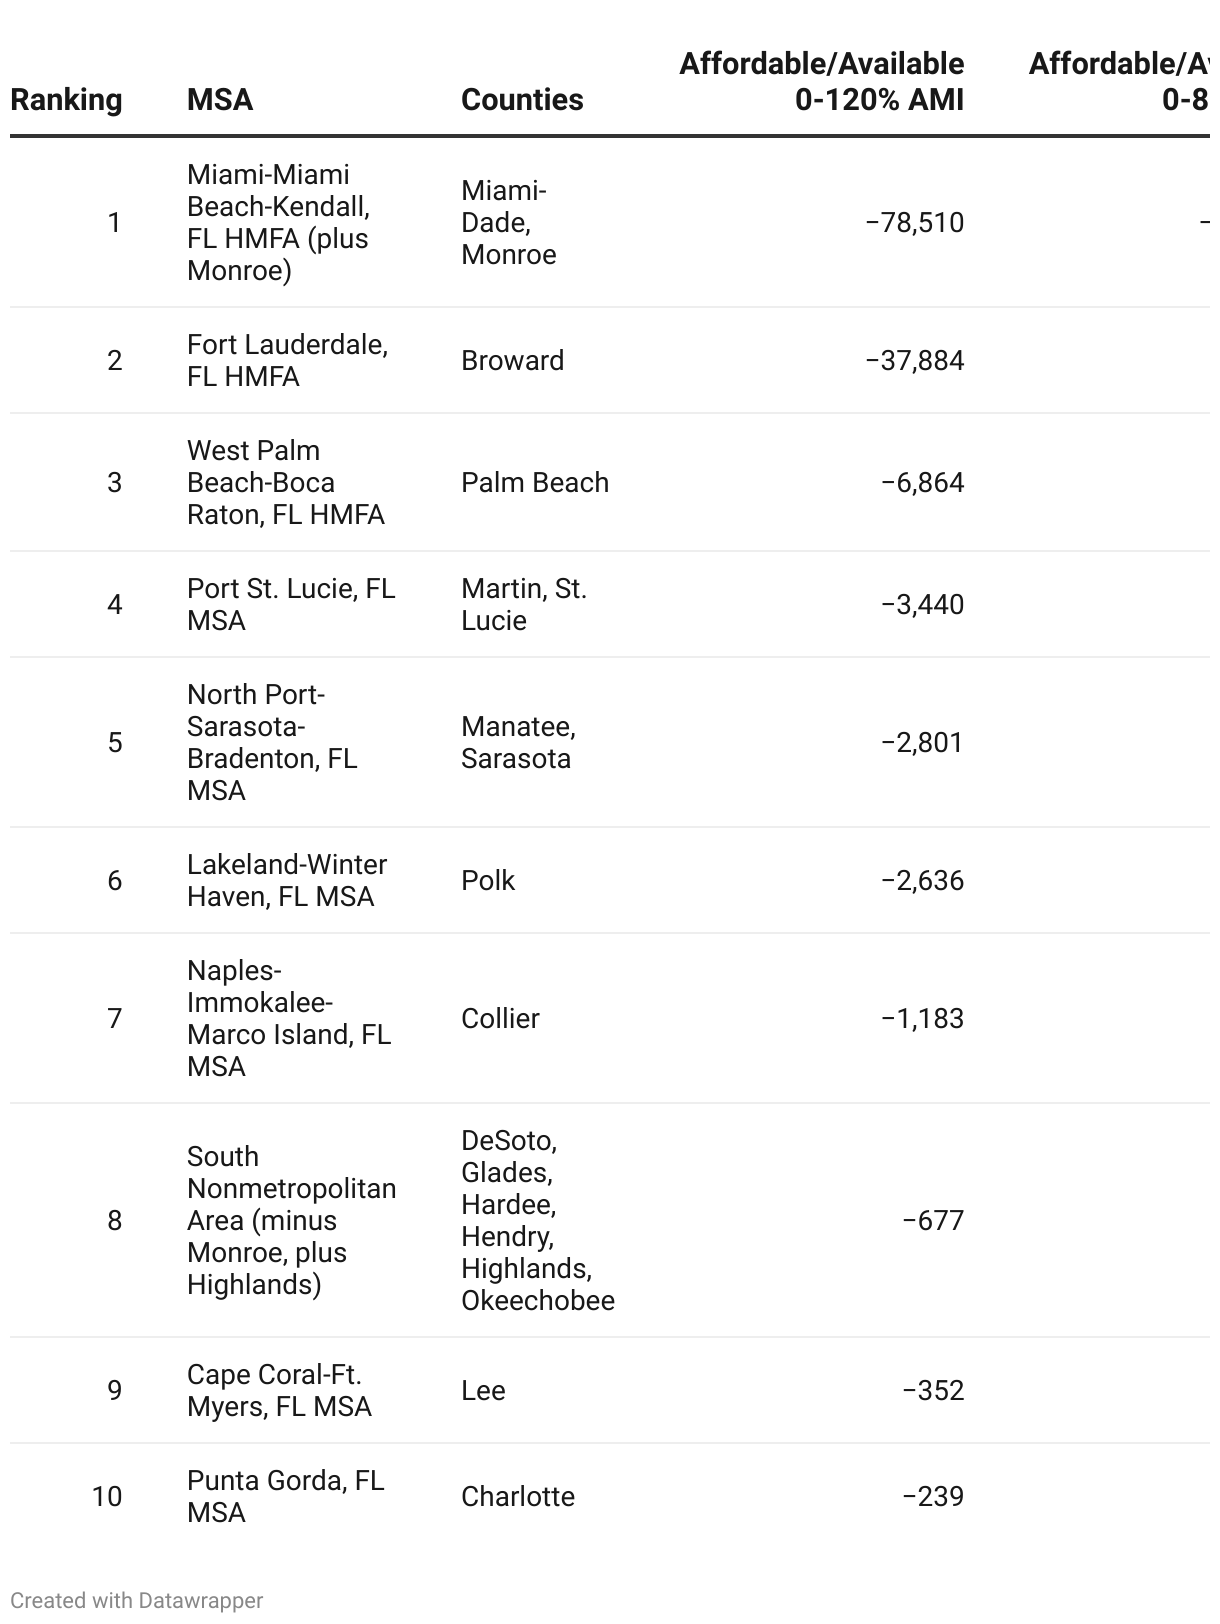Select the −37,884 value cell

point(914,360)
